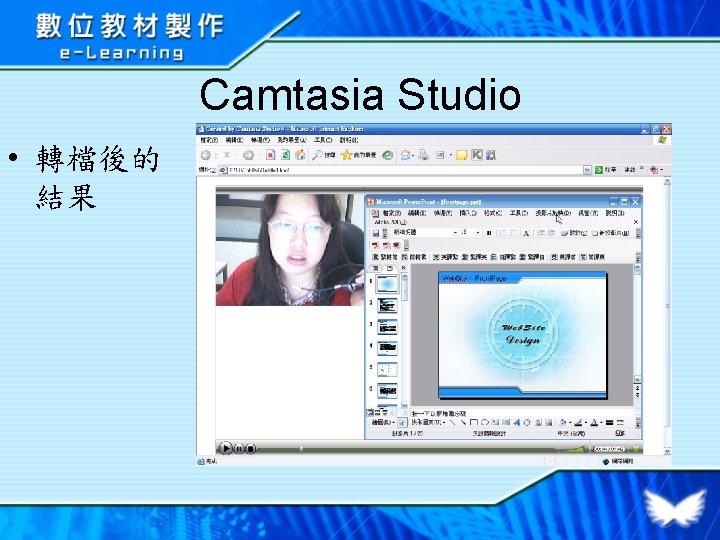This screenshot has width=720, height=540.
Task: Click the Line Color pen icon
Action: click(x=578, y=422)
